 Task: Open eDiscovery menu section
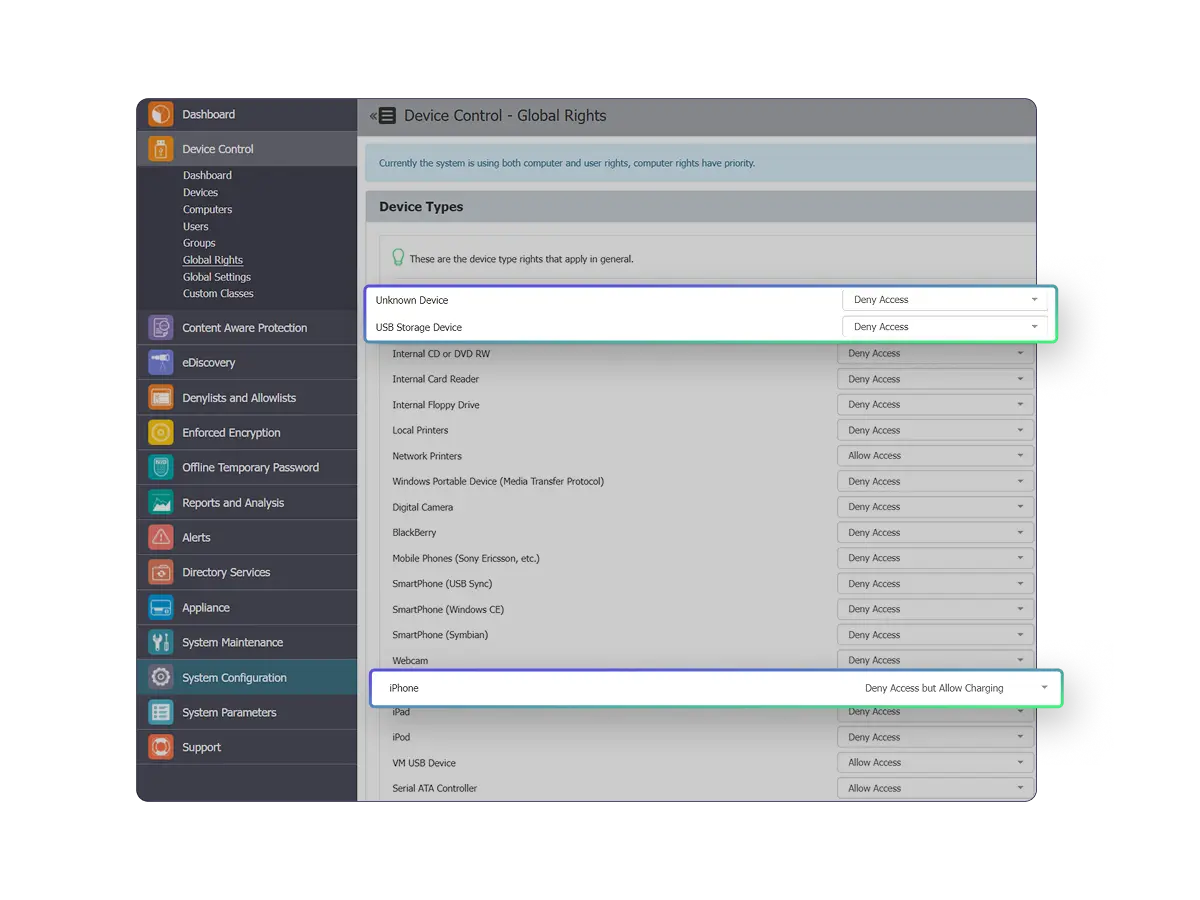(x=247, y=363)
